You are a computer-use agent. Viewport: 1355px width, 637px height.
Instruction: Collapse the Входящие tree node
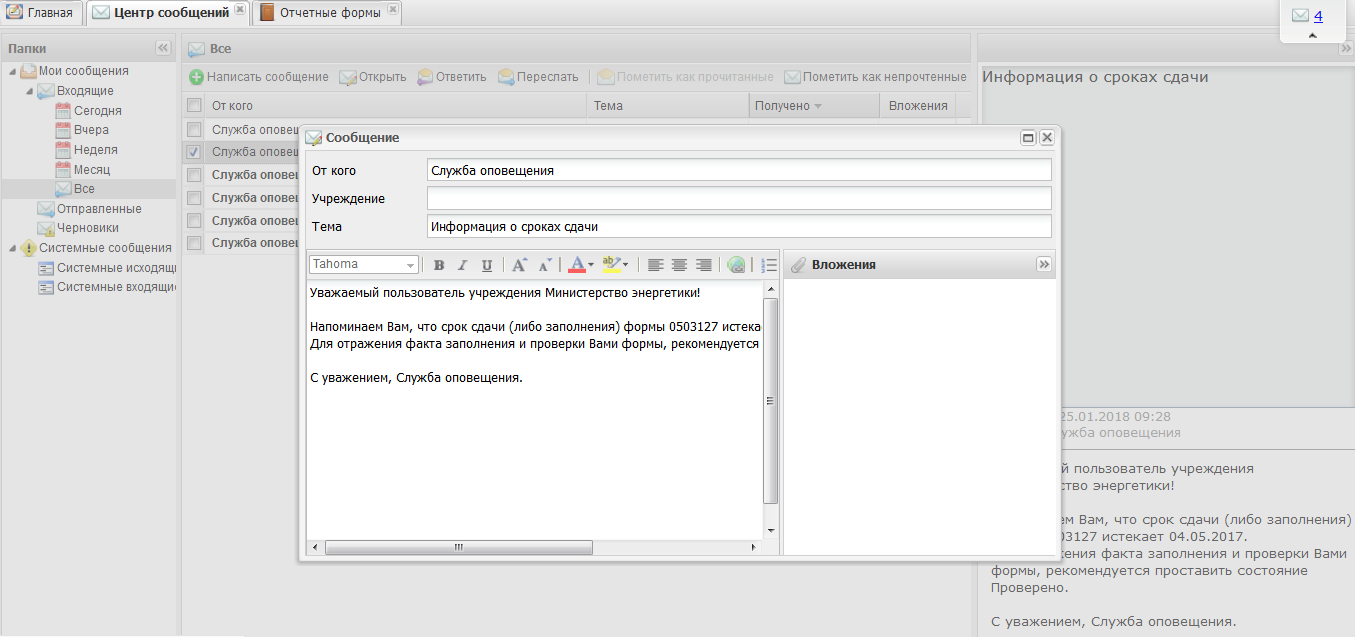click(29, 91)
